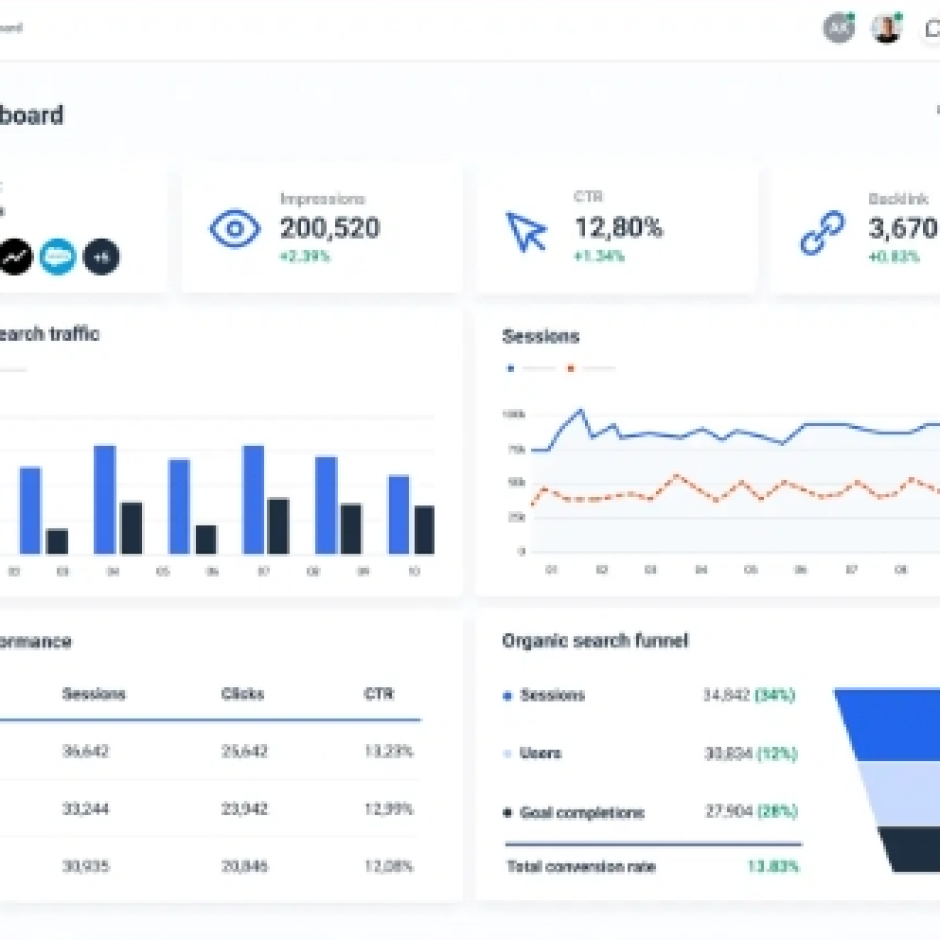This screenshot has width=940, height=940.
Task: Open the gray initials avatar in header
Action: click(x=838, y=28)
